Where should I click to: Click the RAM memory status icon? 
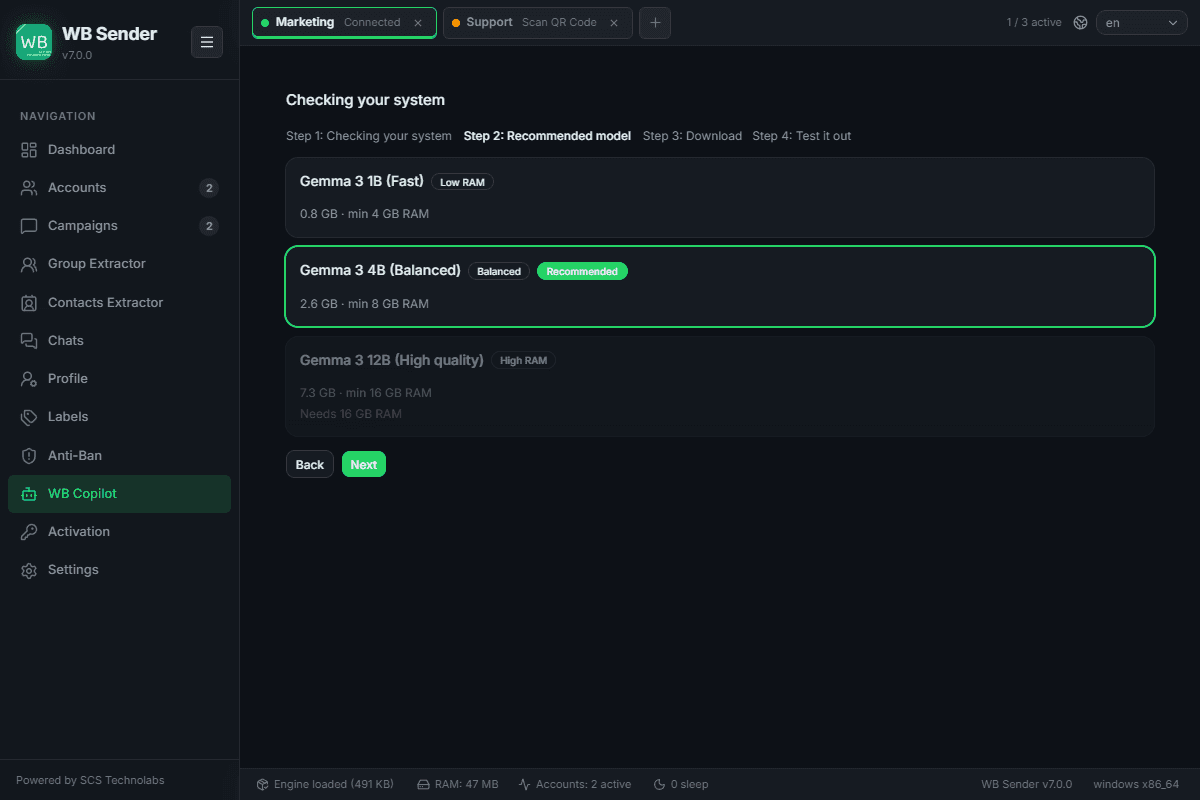pyautogui.click(x=423, y=784)
